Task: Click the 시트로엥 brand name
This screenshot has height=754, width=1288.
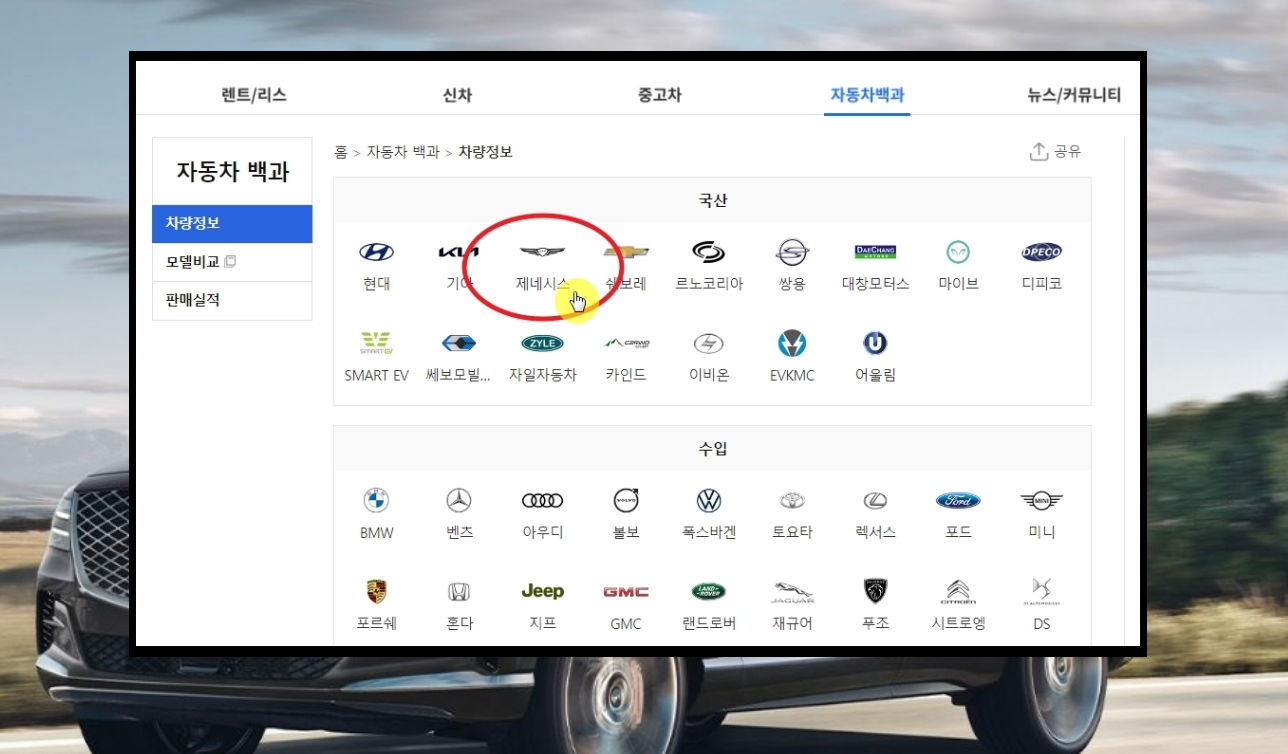Action: coord(958,623)
